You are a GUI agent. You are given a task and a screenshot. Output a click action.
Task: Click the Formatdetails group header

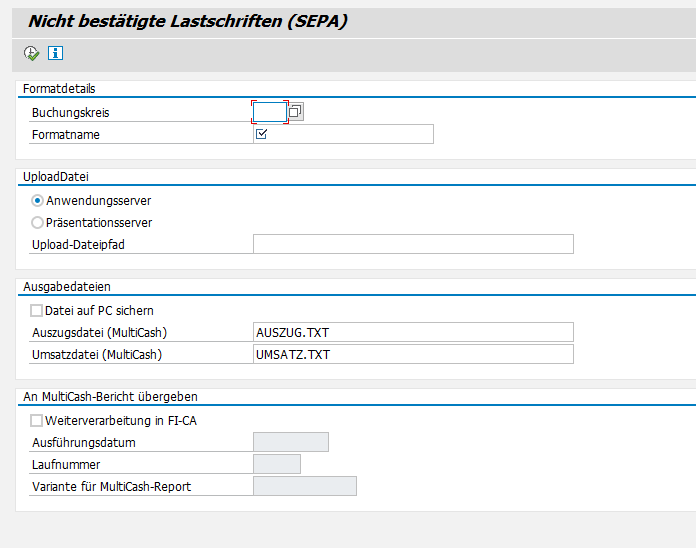pos(59,89)
